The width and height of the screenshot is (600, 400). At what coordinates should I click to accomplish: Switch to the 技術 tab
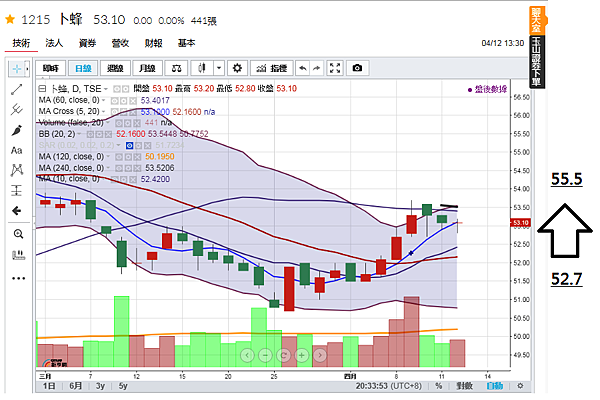tap(21, 43)
